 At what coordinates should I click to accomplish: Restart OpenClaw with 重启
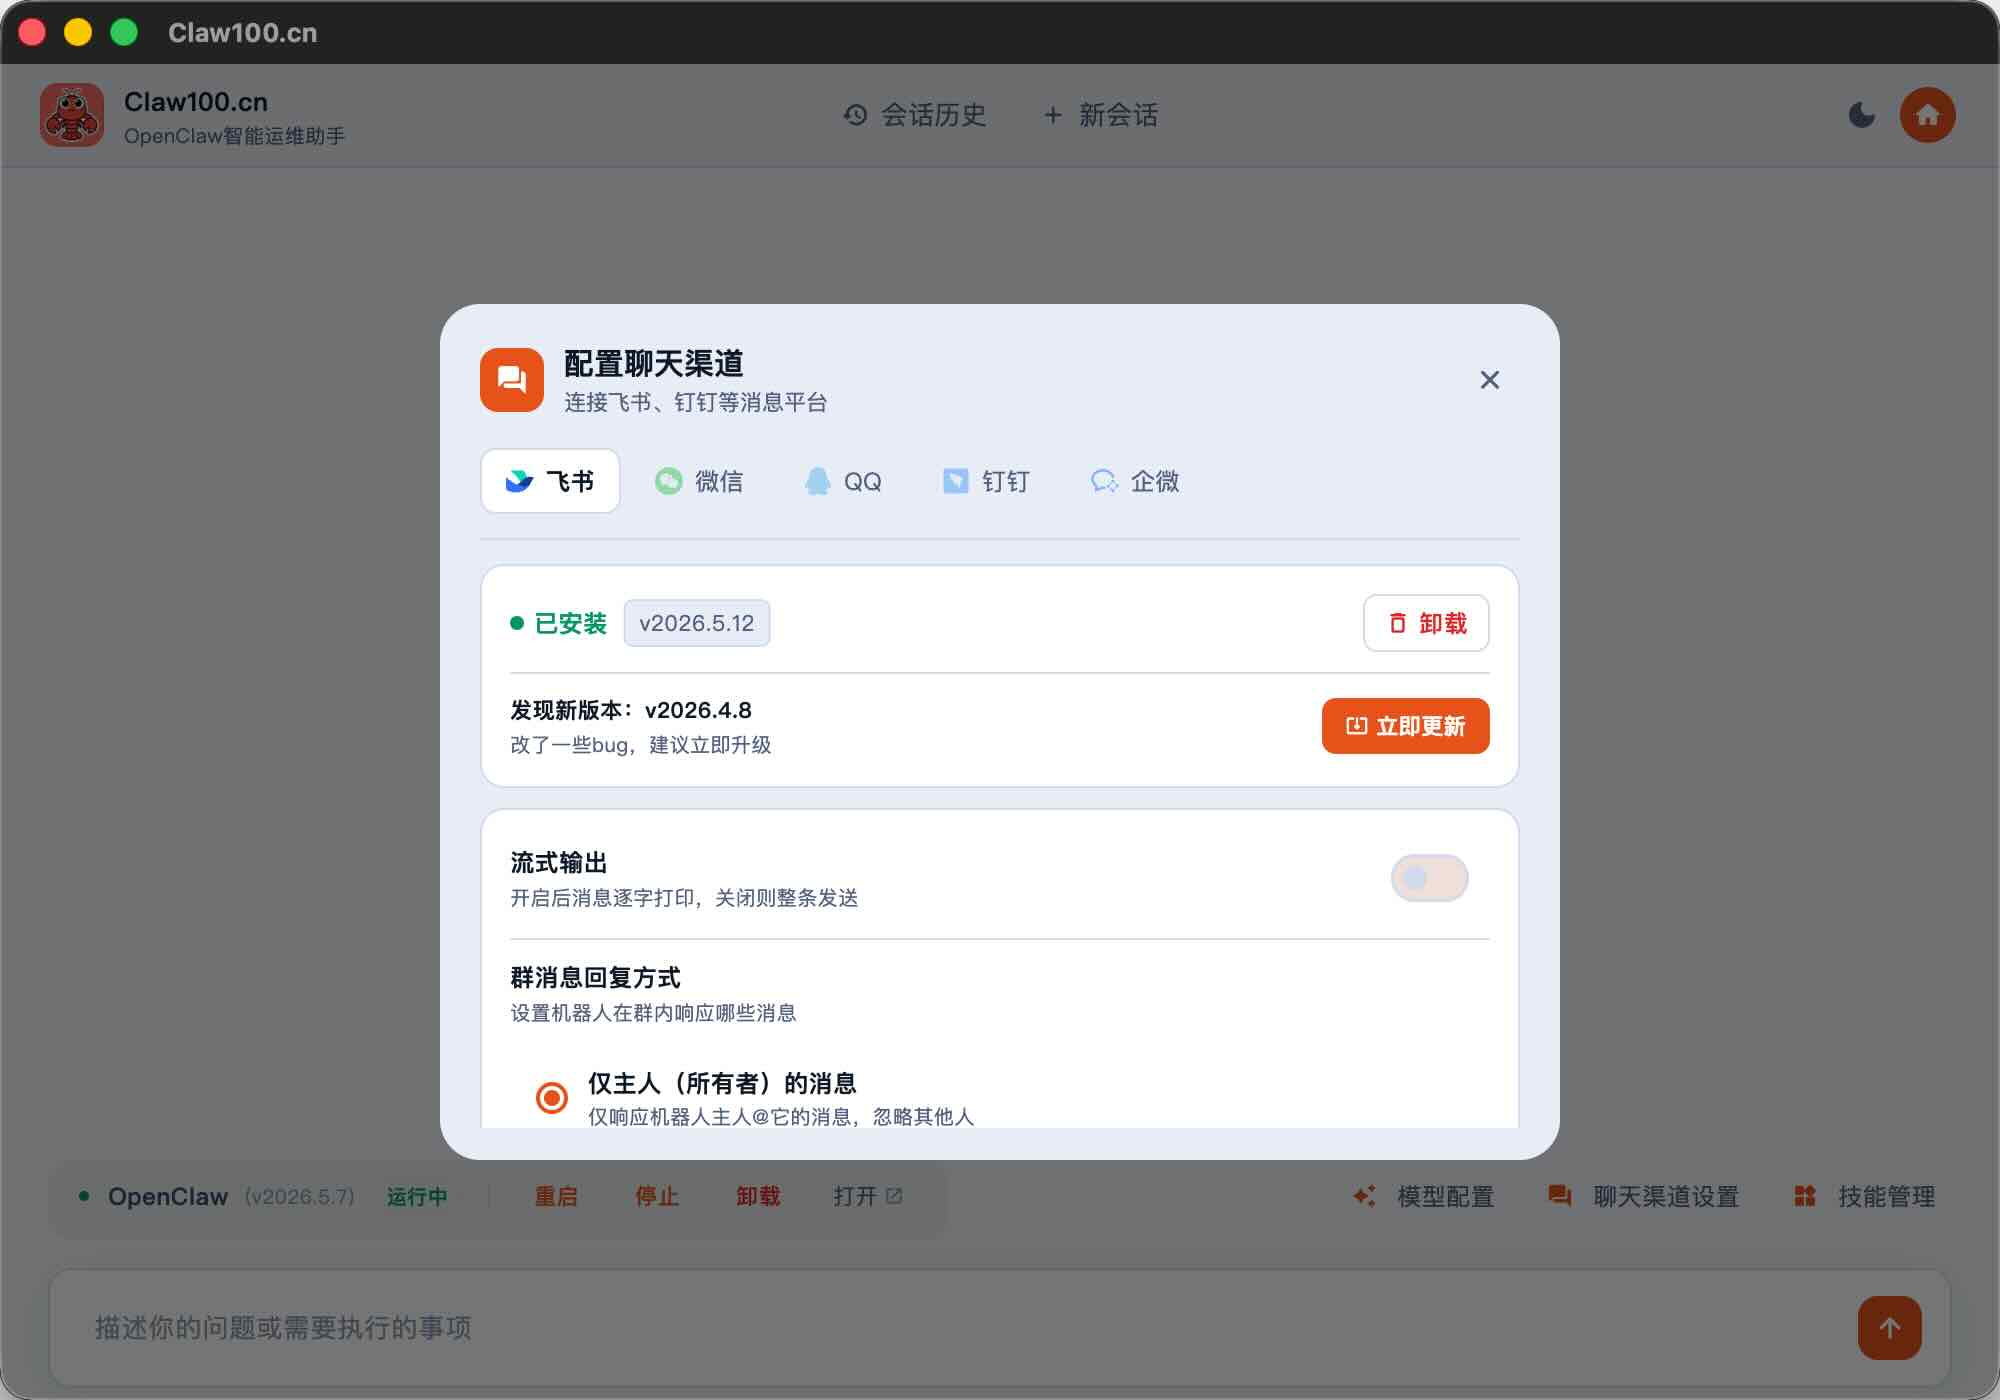[x=556, y=1196]
